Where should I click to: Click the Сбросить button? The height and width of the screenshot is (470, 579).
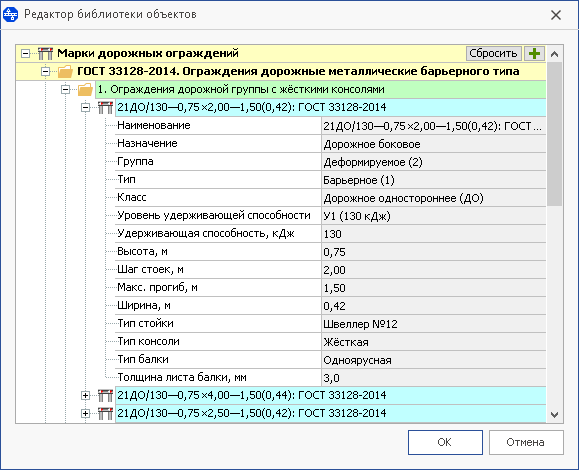pos(494,54)
